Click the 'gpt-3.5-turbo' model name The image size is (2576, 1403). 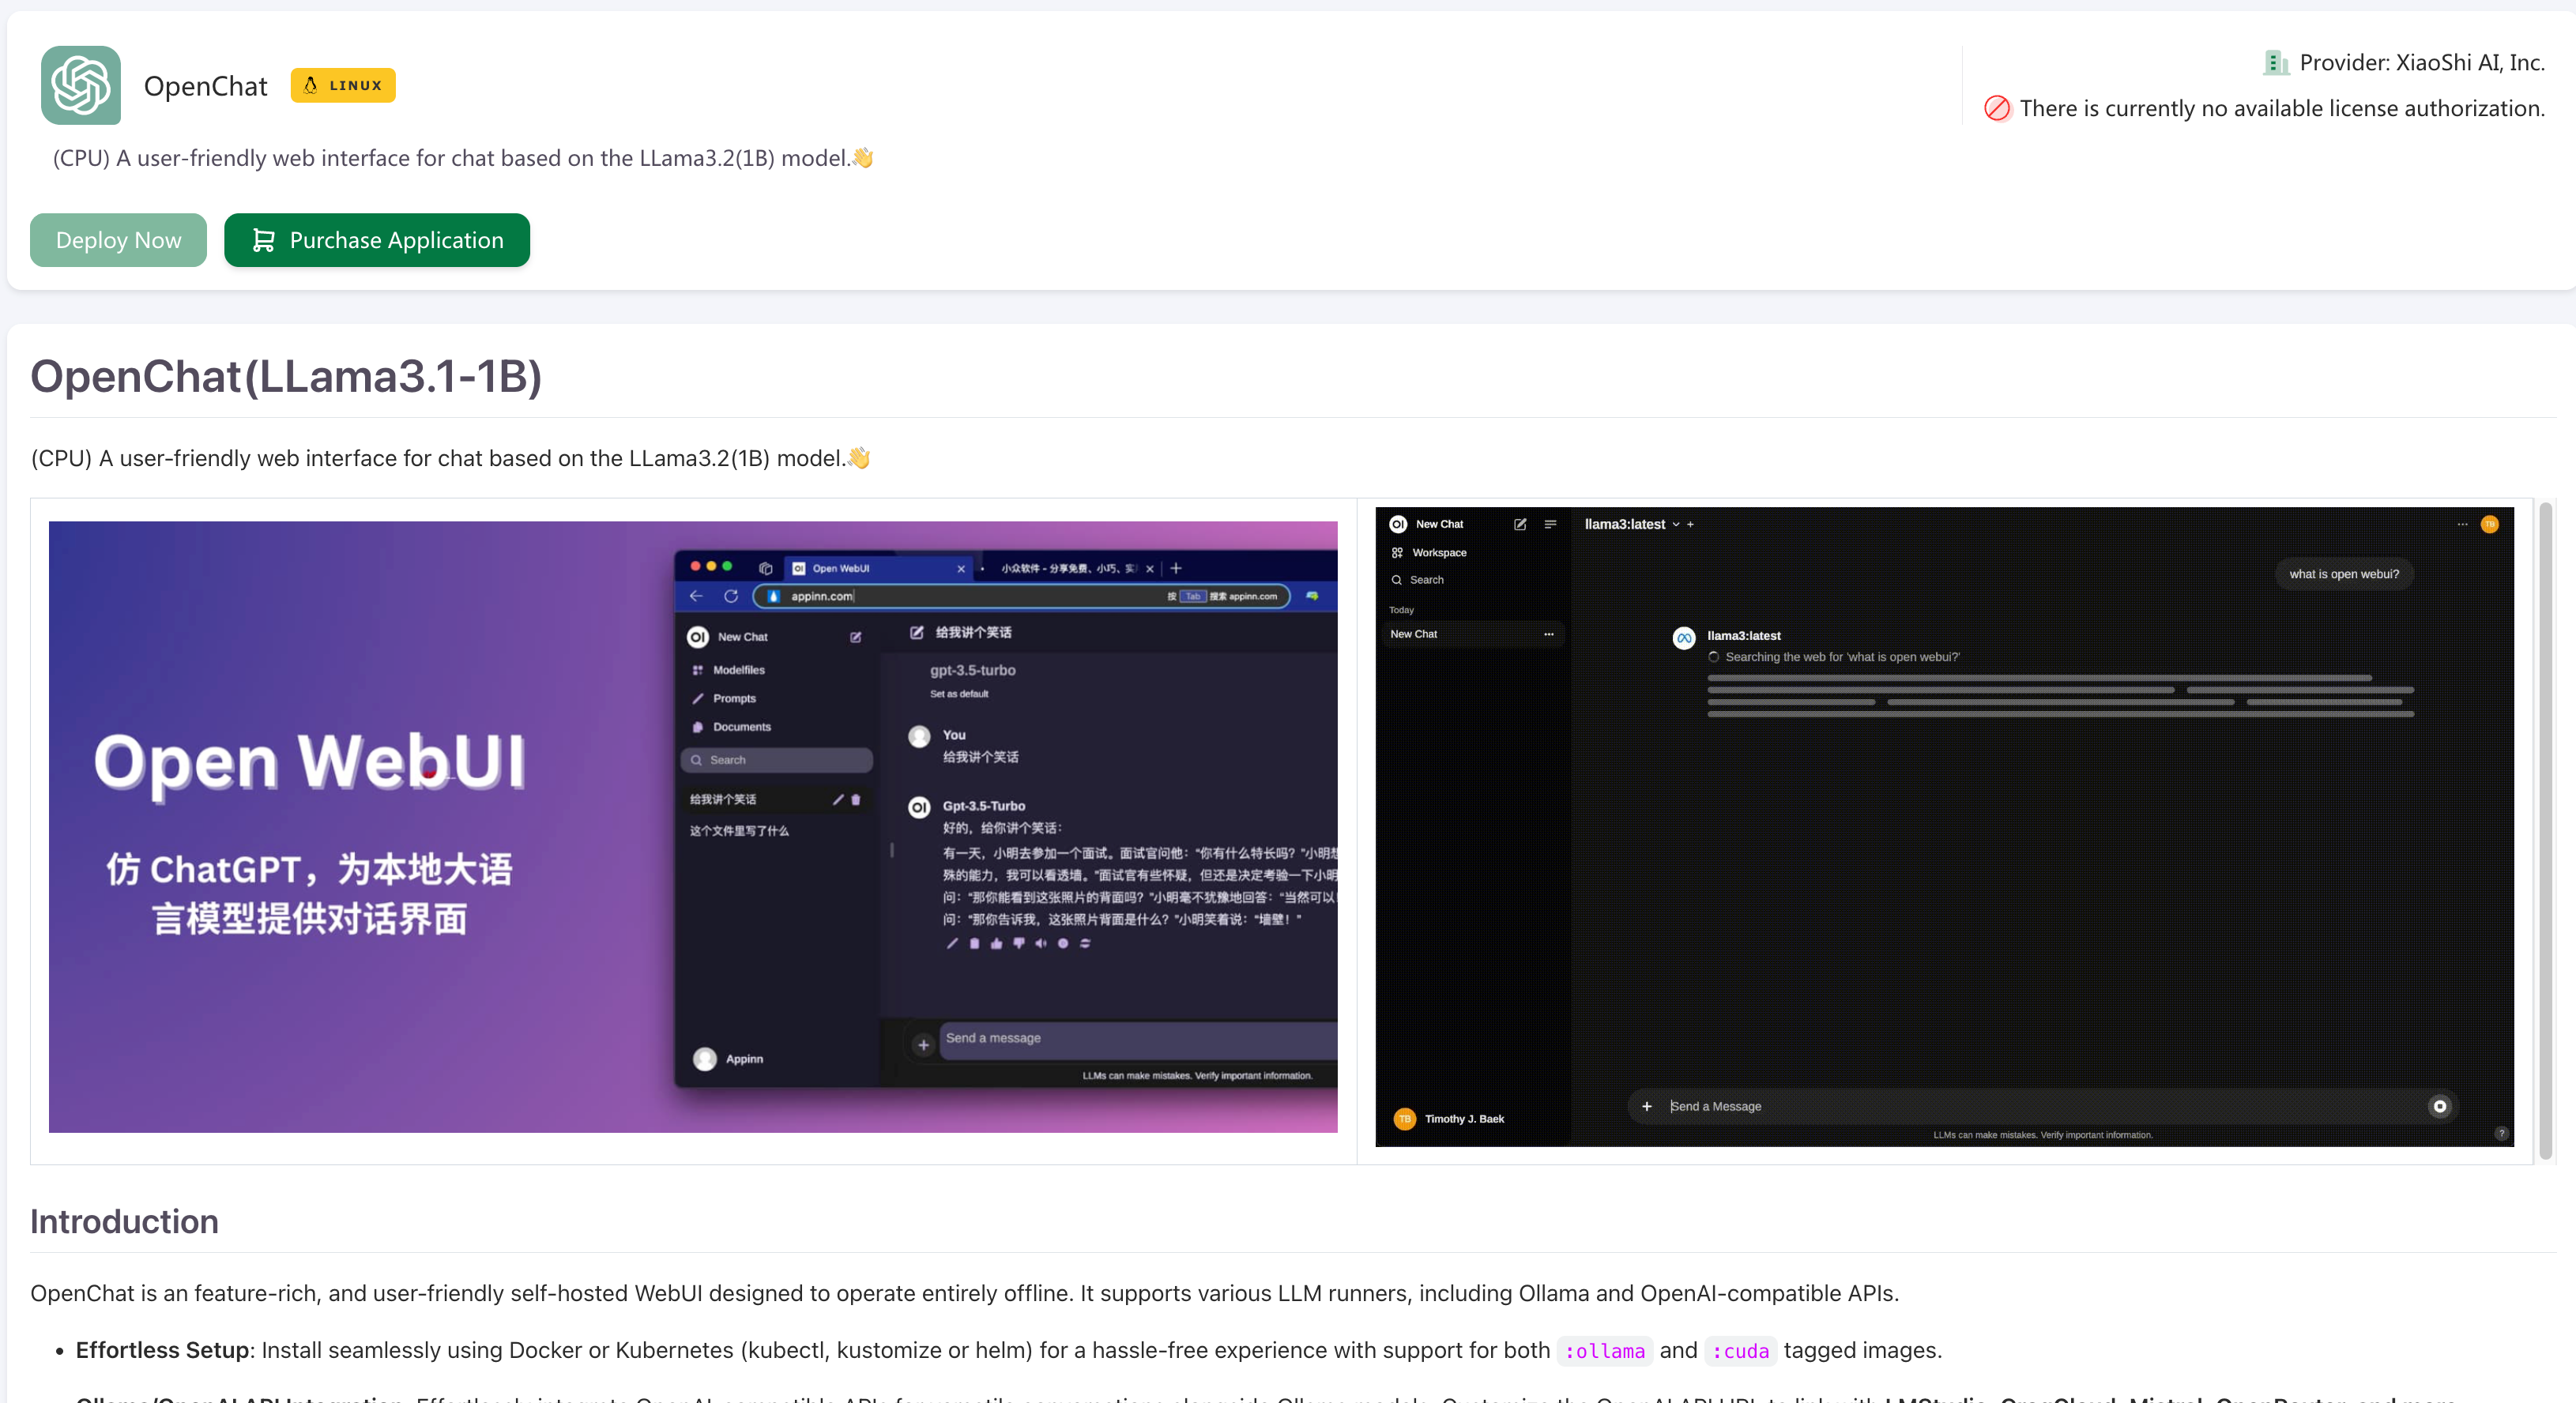point(973,670)
